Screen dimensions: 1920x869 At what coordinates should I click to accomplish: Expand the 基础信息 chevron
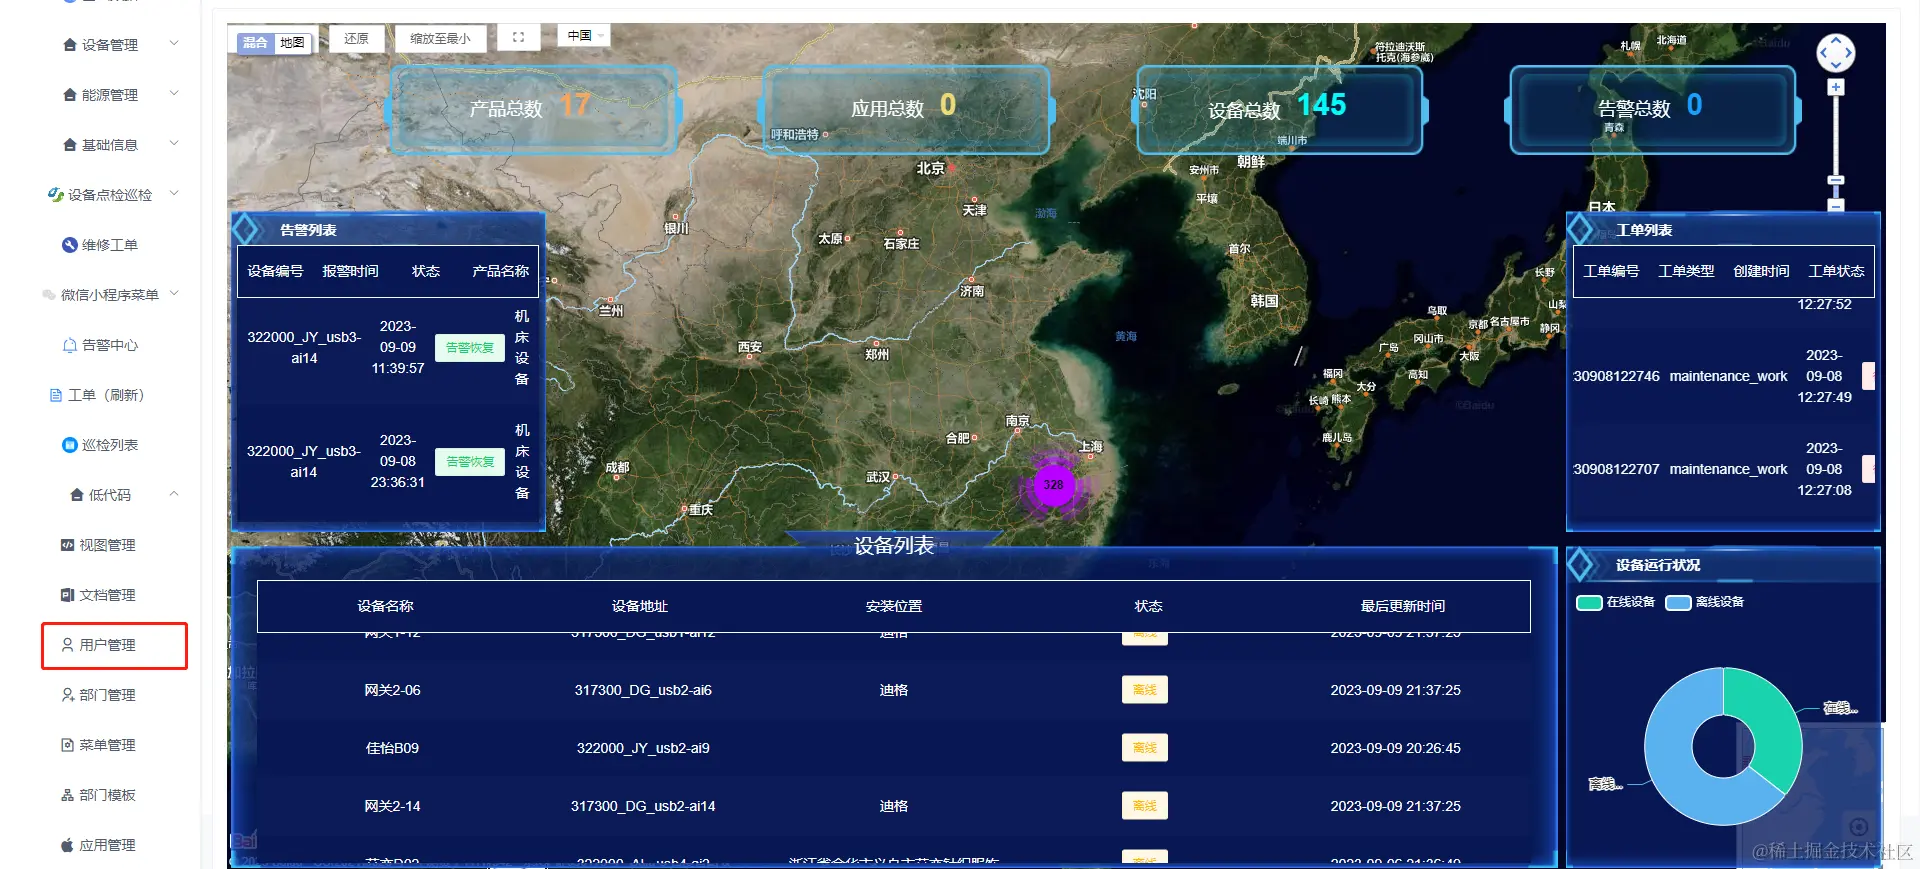[x=174, y=143]
